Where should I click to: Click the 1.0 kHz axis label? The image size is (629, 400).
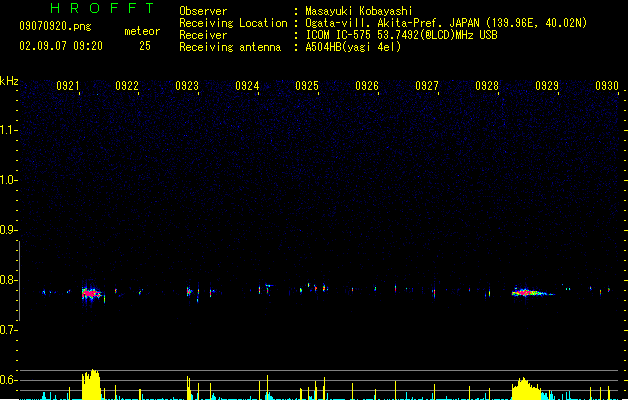pyautogui.click(x=8, y=180)
